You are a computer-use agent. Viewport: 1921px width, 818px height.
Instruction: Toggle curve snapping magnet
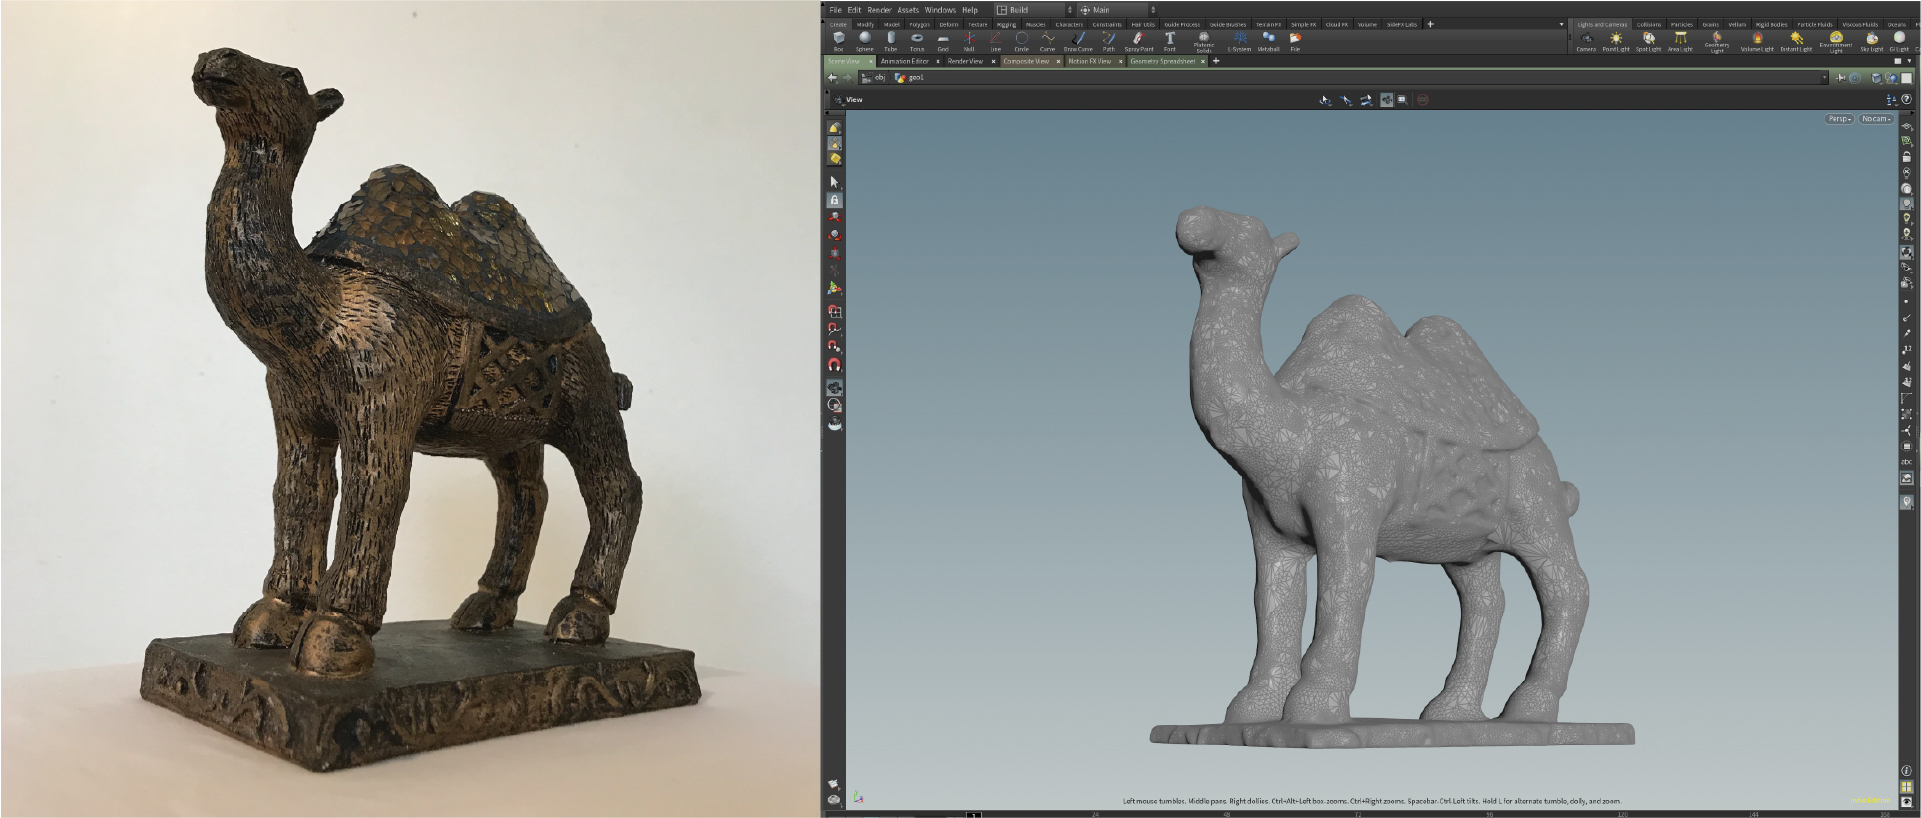(834, 329)
